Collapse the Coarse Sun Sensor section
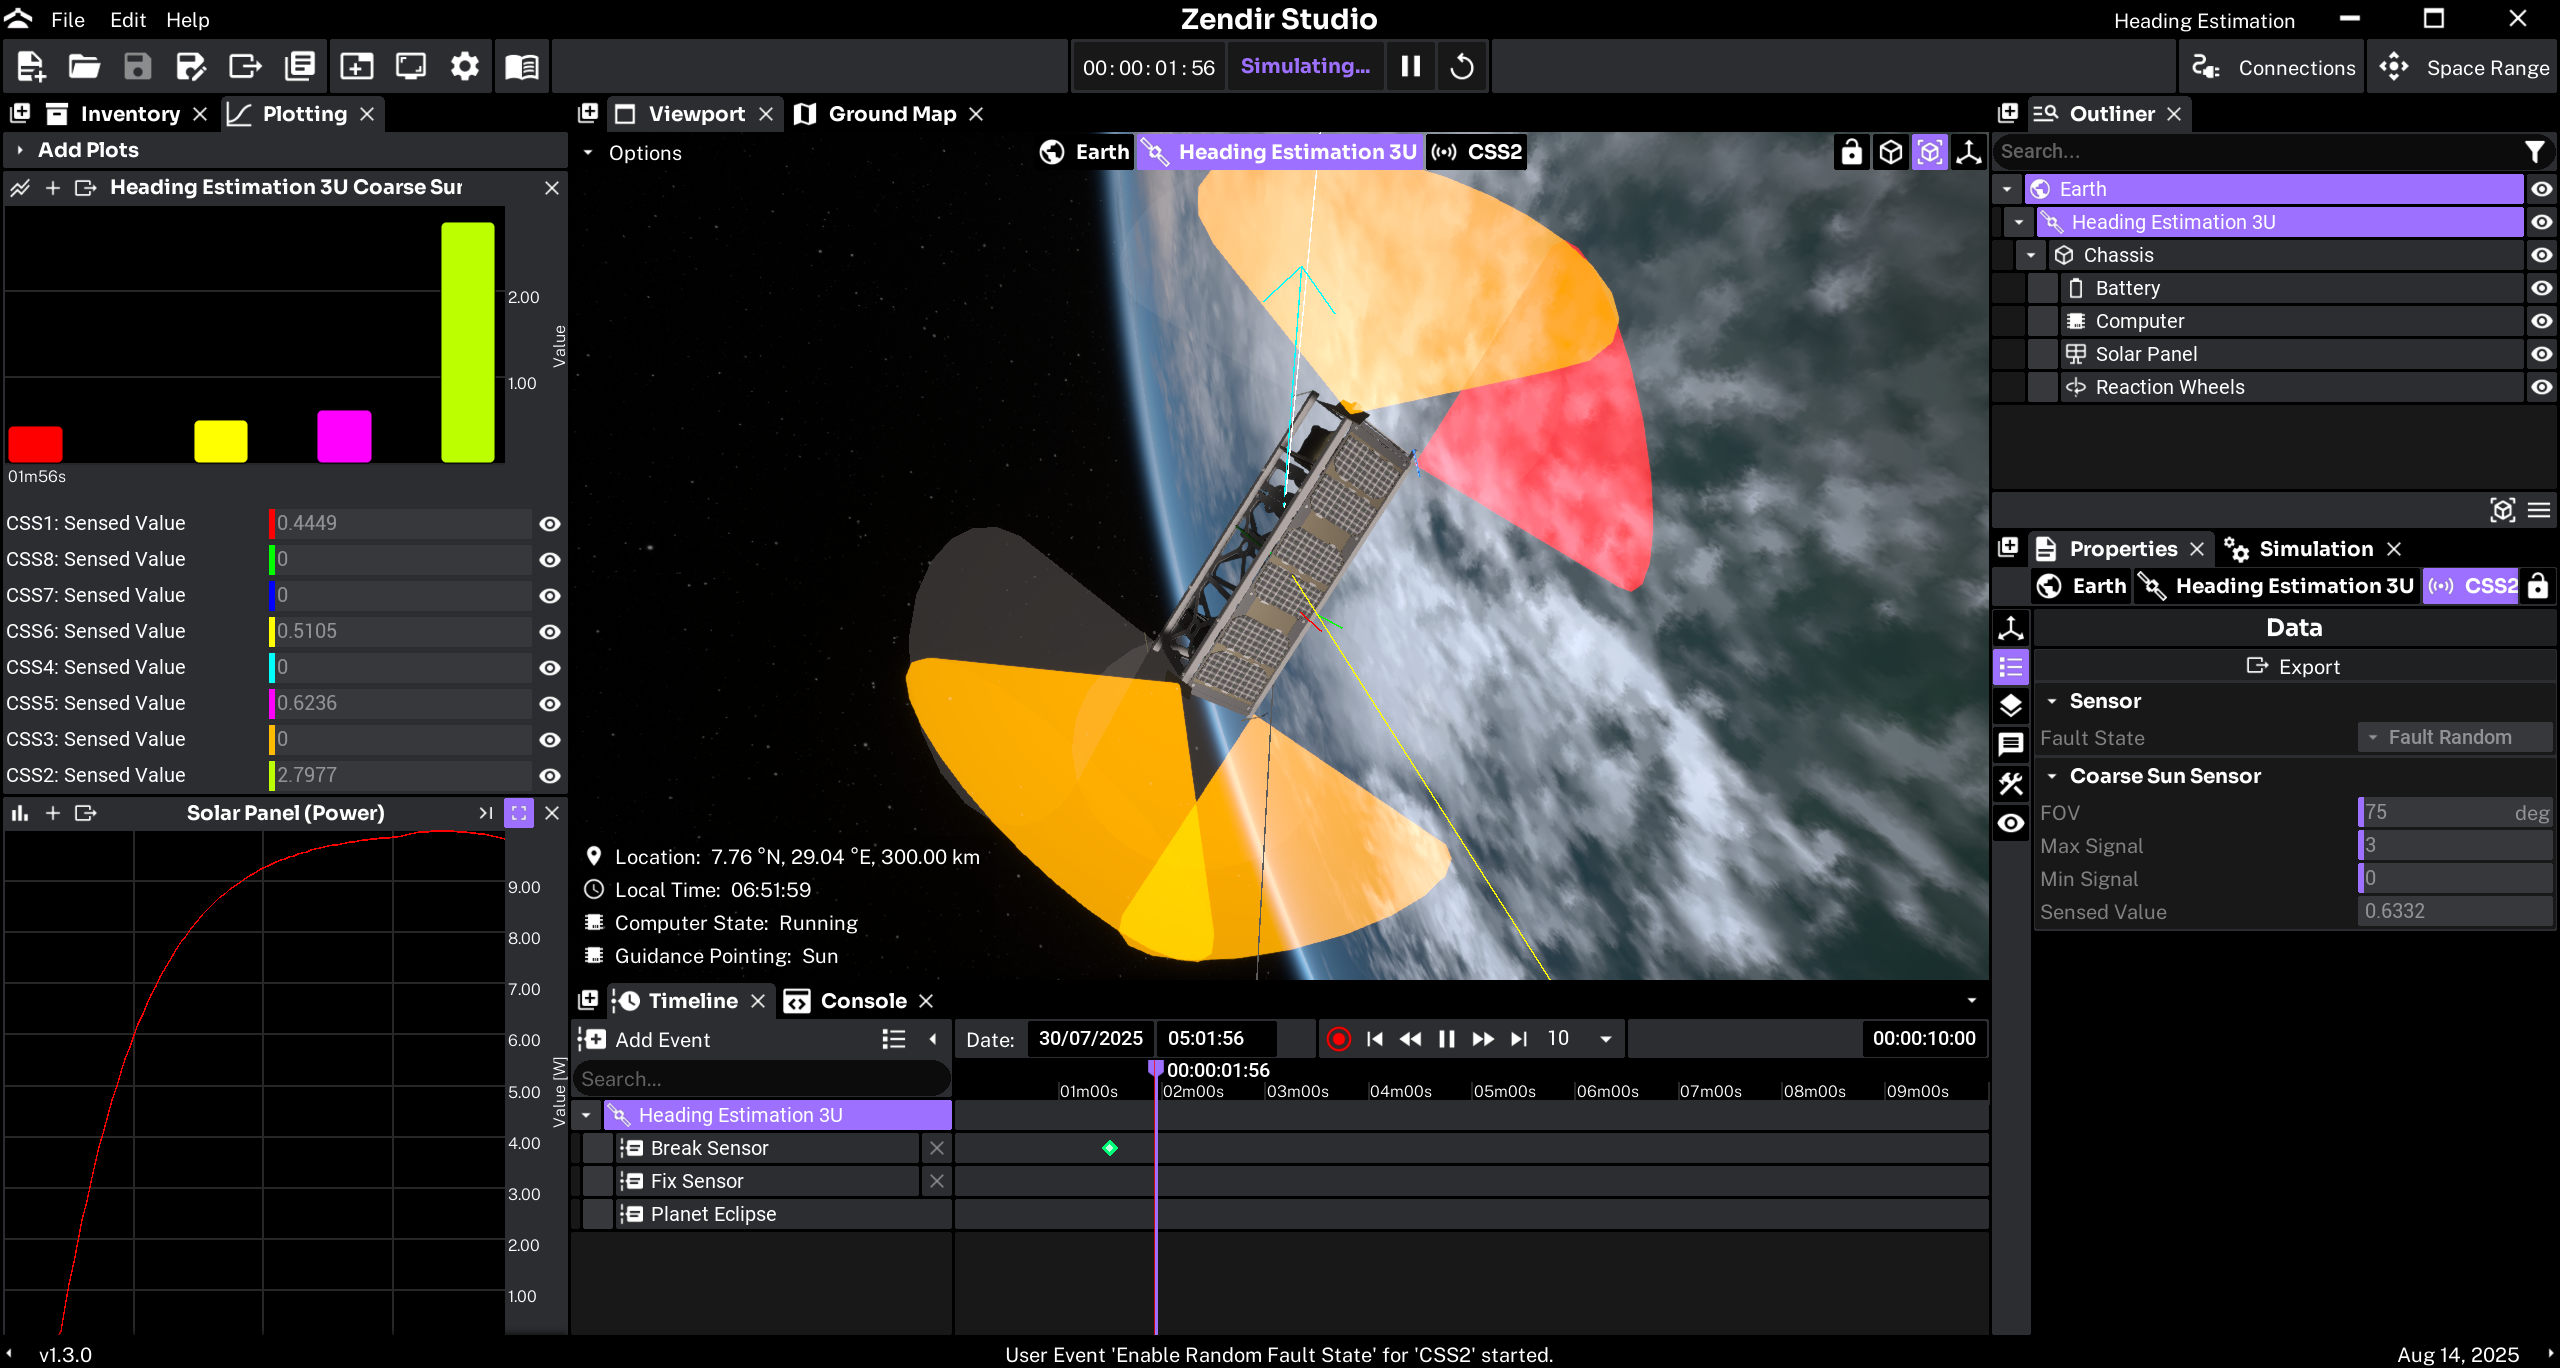Screen dimensions: 2560x1368 click(2053, 775)
